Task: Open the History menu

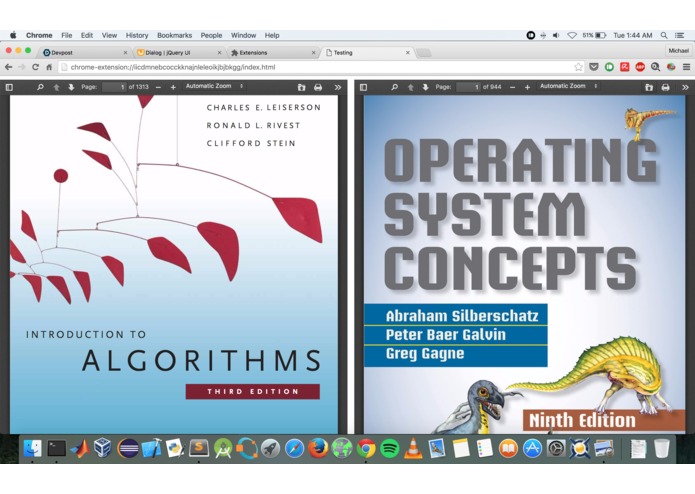Action: (137, 35)
